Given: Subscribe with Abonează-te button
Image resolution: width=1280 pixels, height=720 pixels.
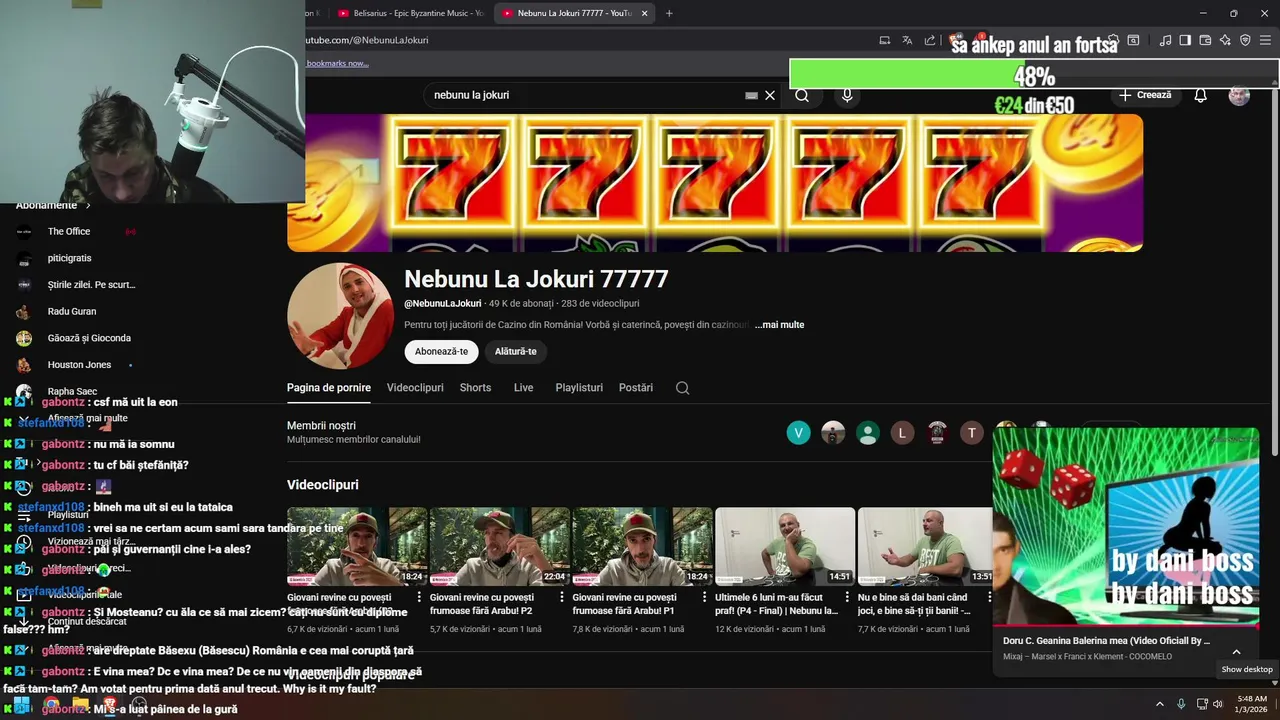Looking at the screenshot, I should (441, 351).
